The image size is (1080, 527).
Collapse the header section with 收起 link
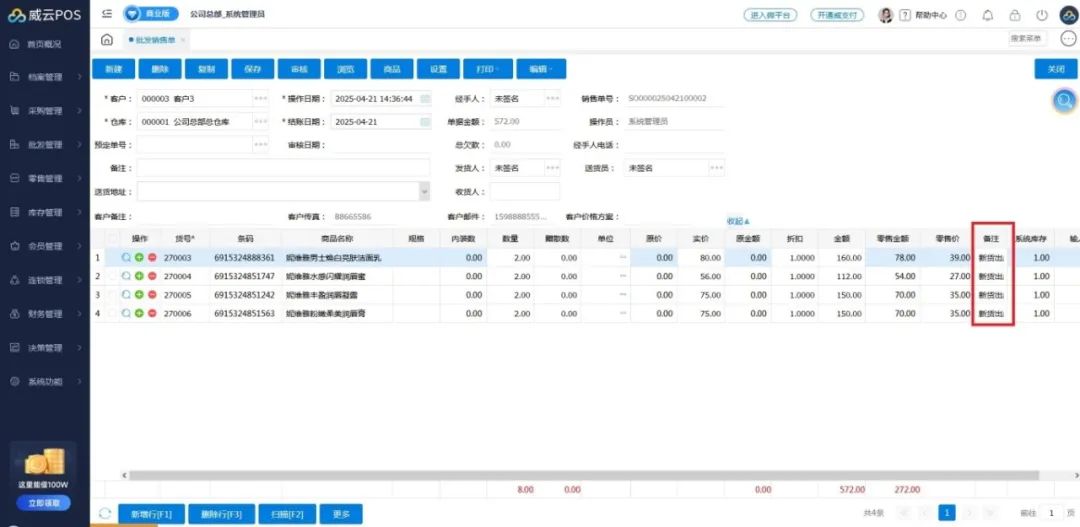[x=738, y=221]
